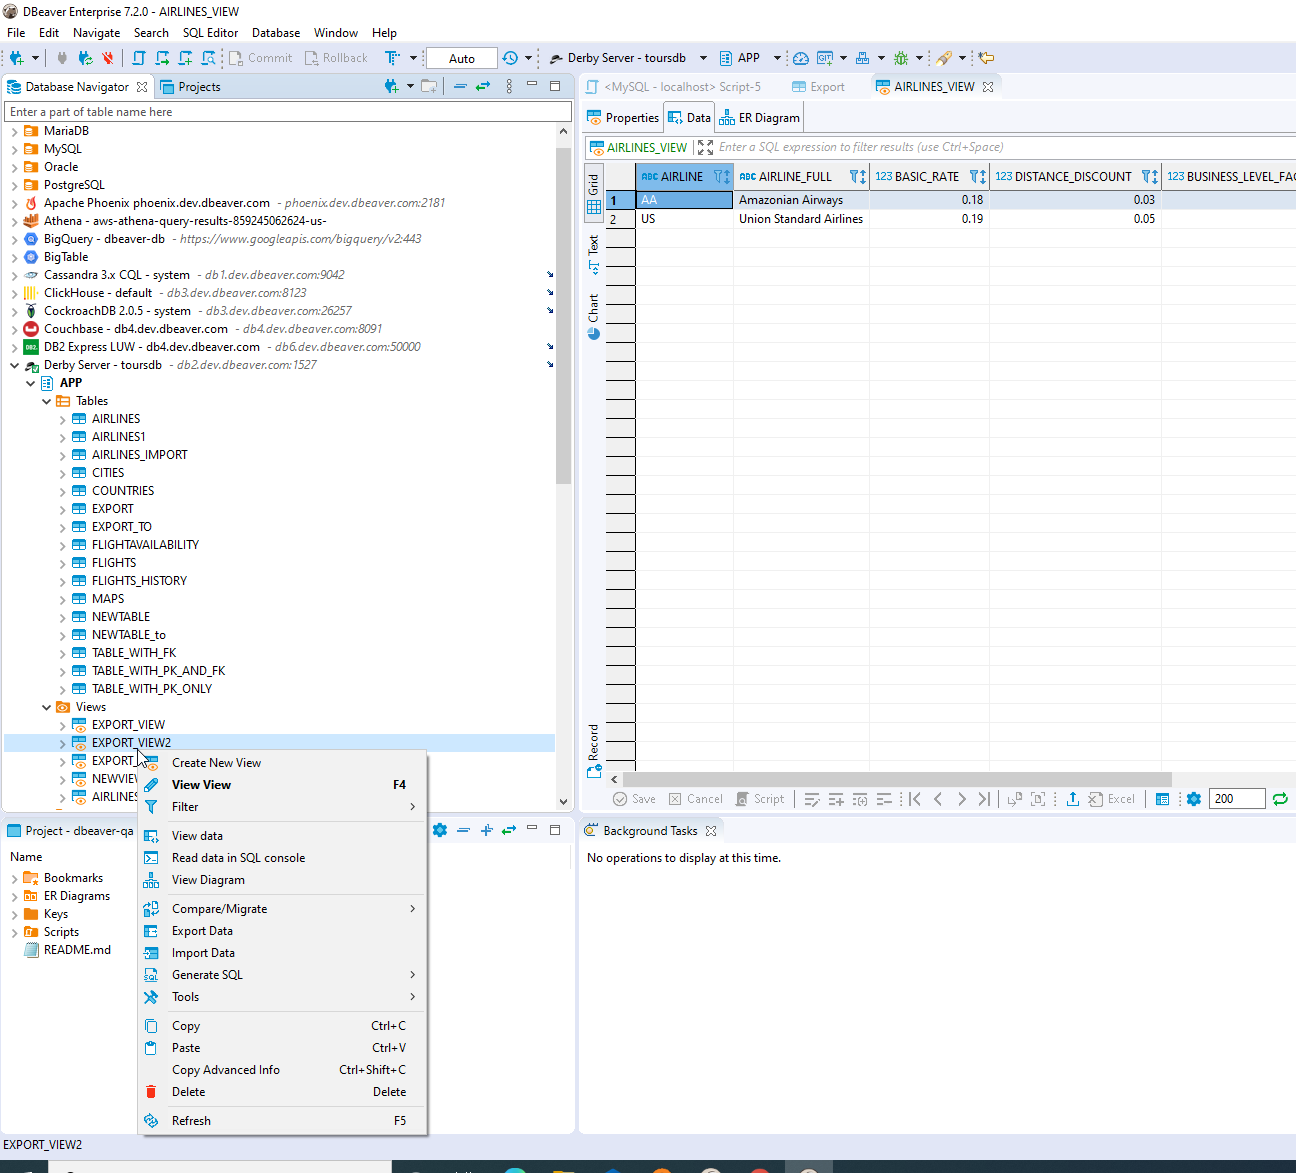Switch to Text view in side panel
The image size is (1296, 1173).
click(x=594, y=254)
